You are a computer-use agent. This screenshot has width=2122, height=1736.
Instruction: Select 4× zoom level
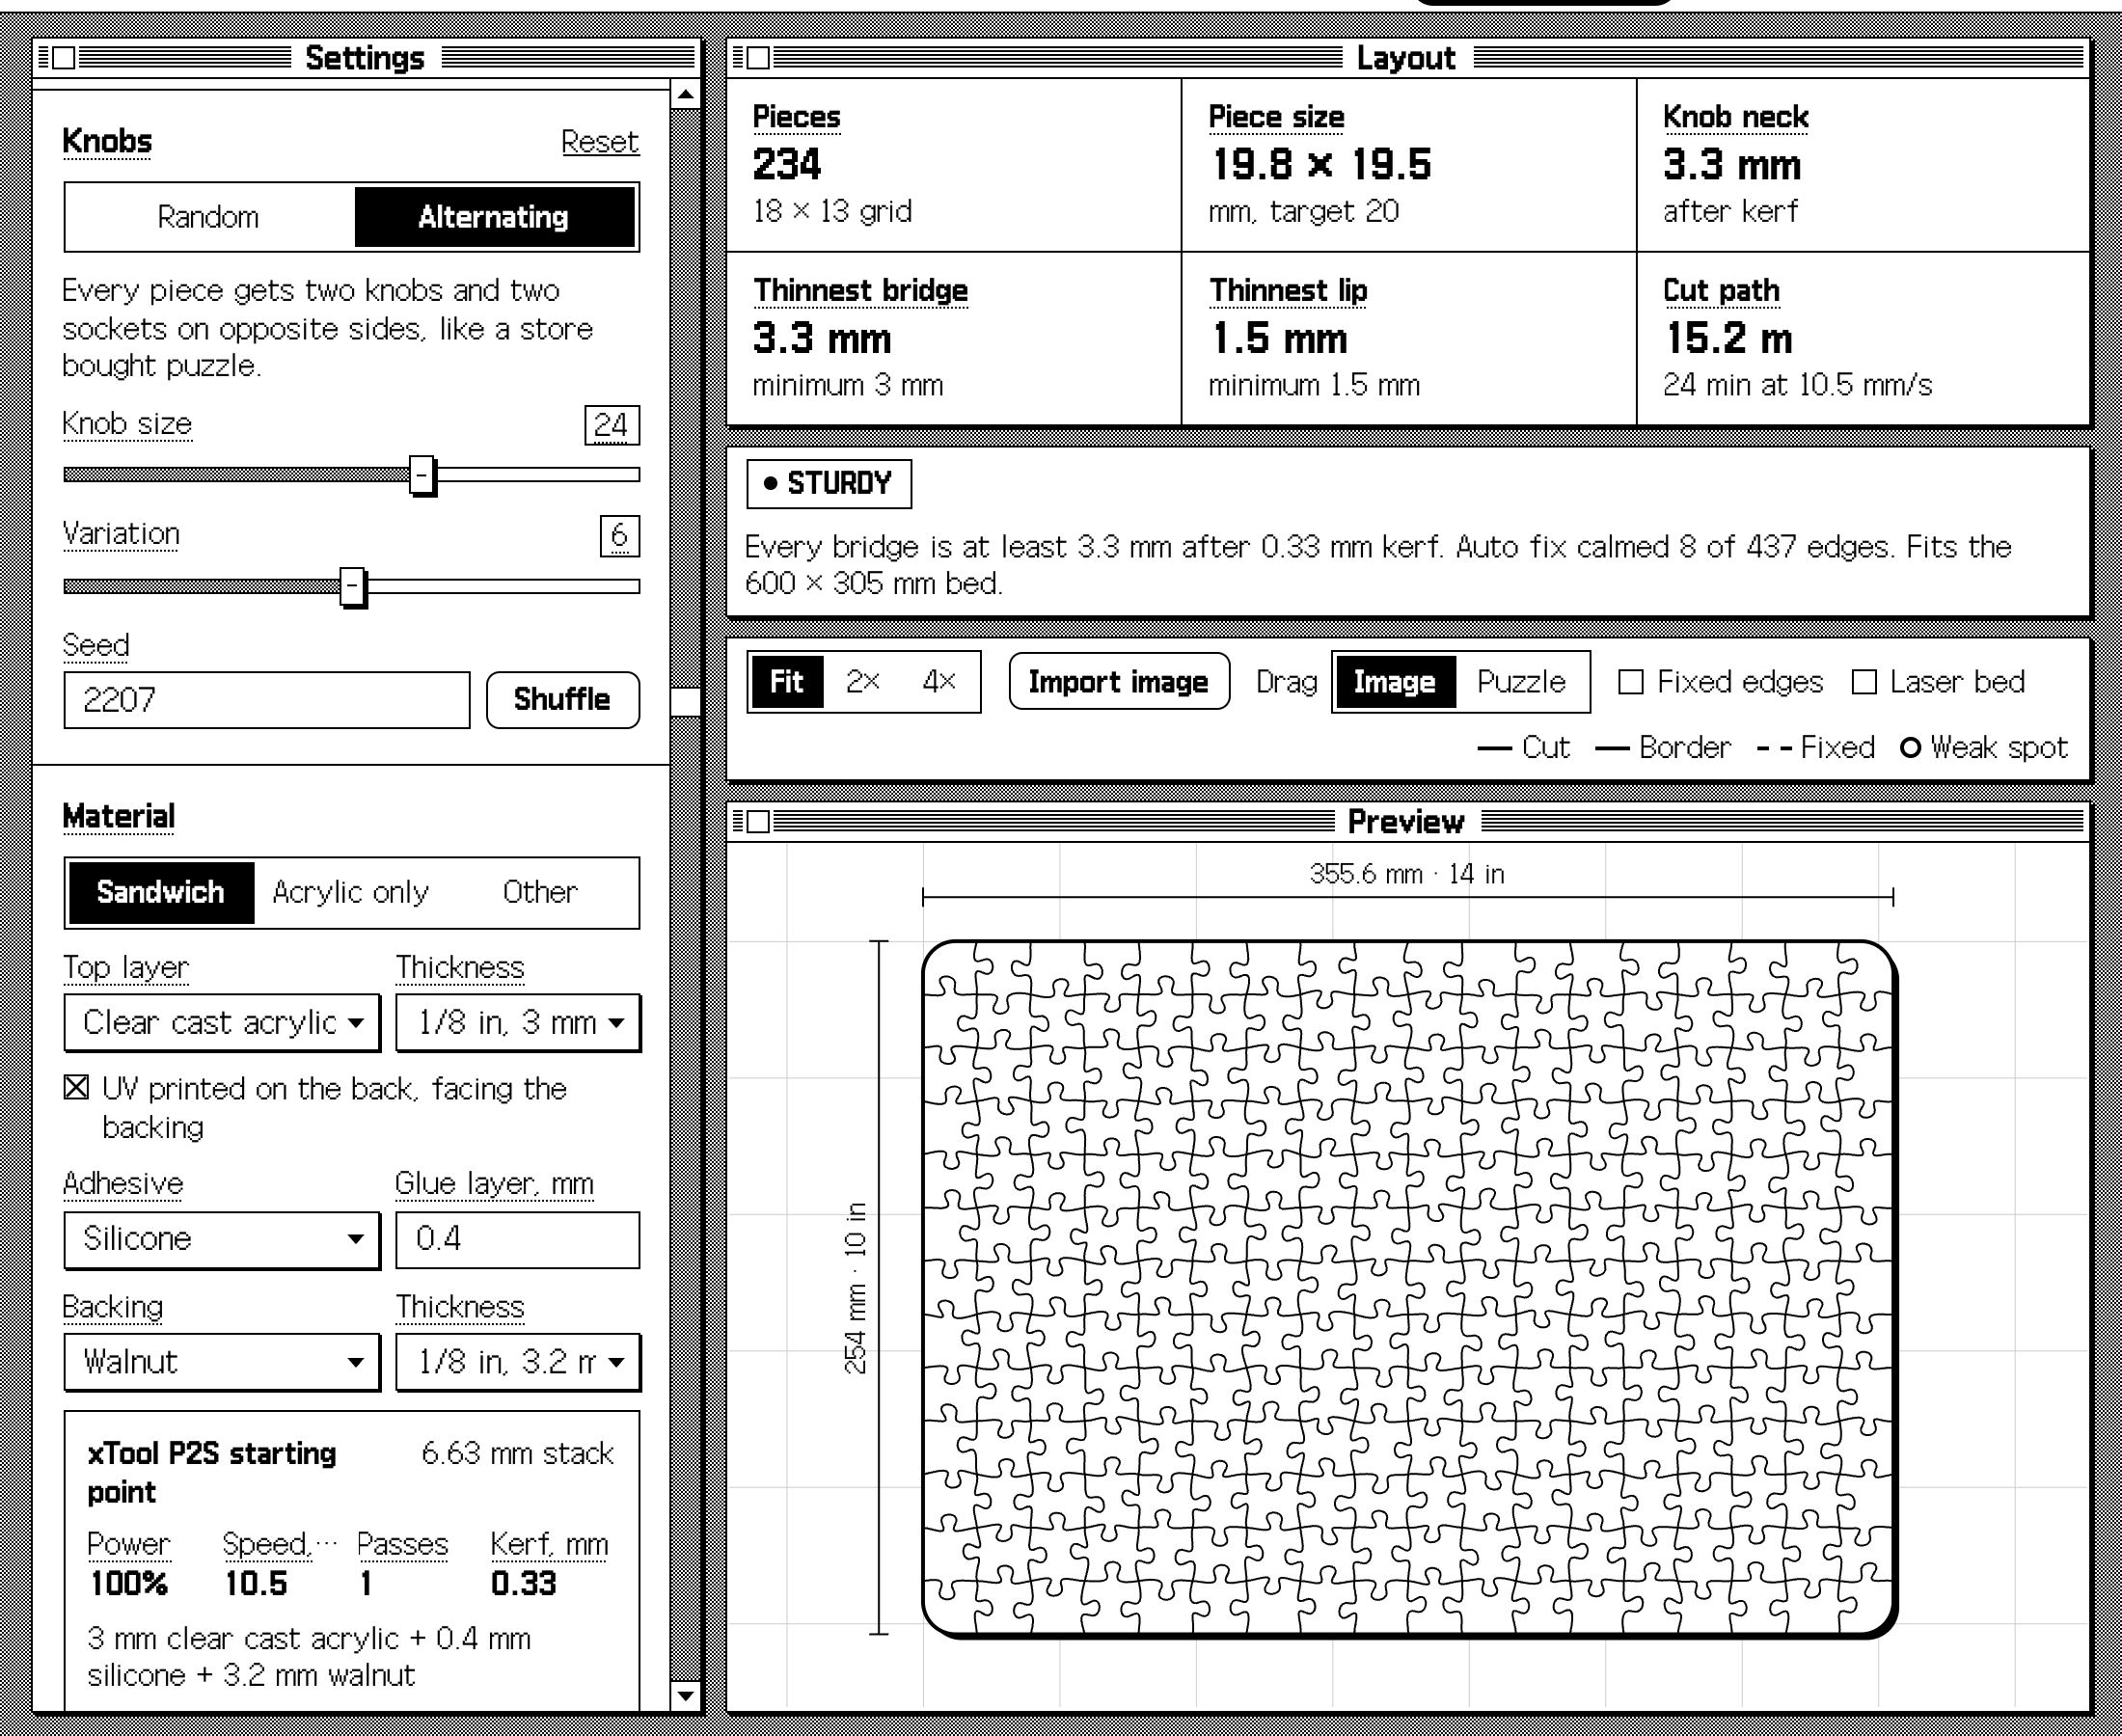coord(939,682)
